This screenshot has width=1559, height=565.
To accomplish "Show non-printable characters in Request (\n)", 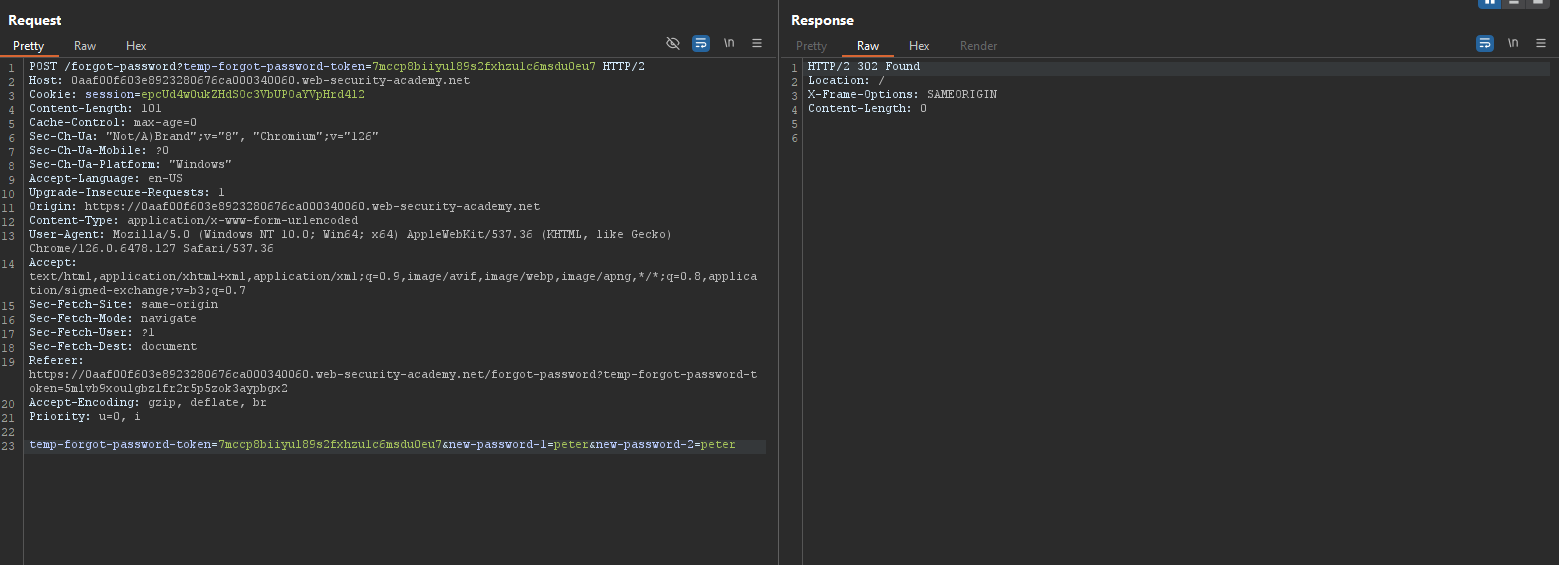I will pyautogui.click(x=729, y=44).
